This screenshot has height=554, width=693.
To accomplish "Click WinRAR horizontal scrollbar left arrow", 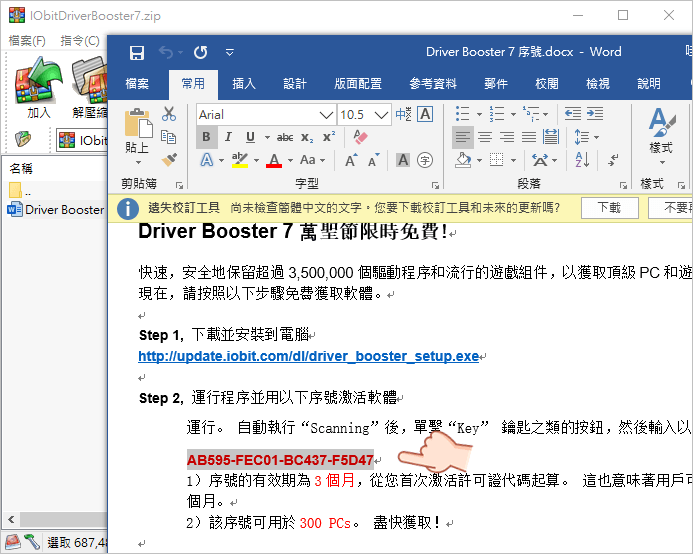I will 11,519.
